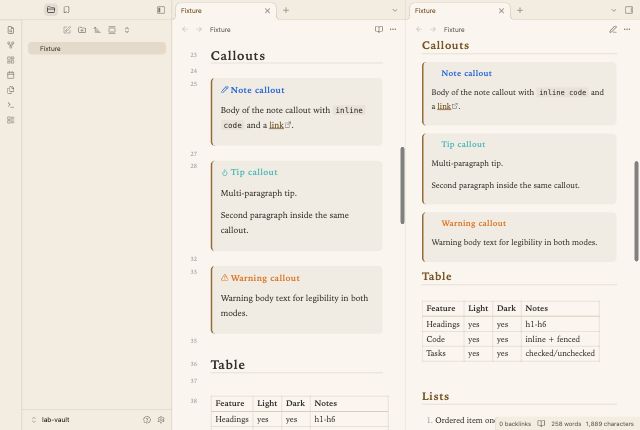640x430 pixels.
Task: Switch middle pane to reading view
Action: tap(379, 29)
